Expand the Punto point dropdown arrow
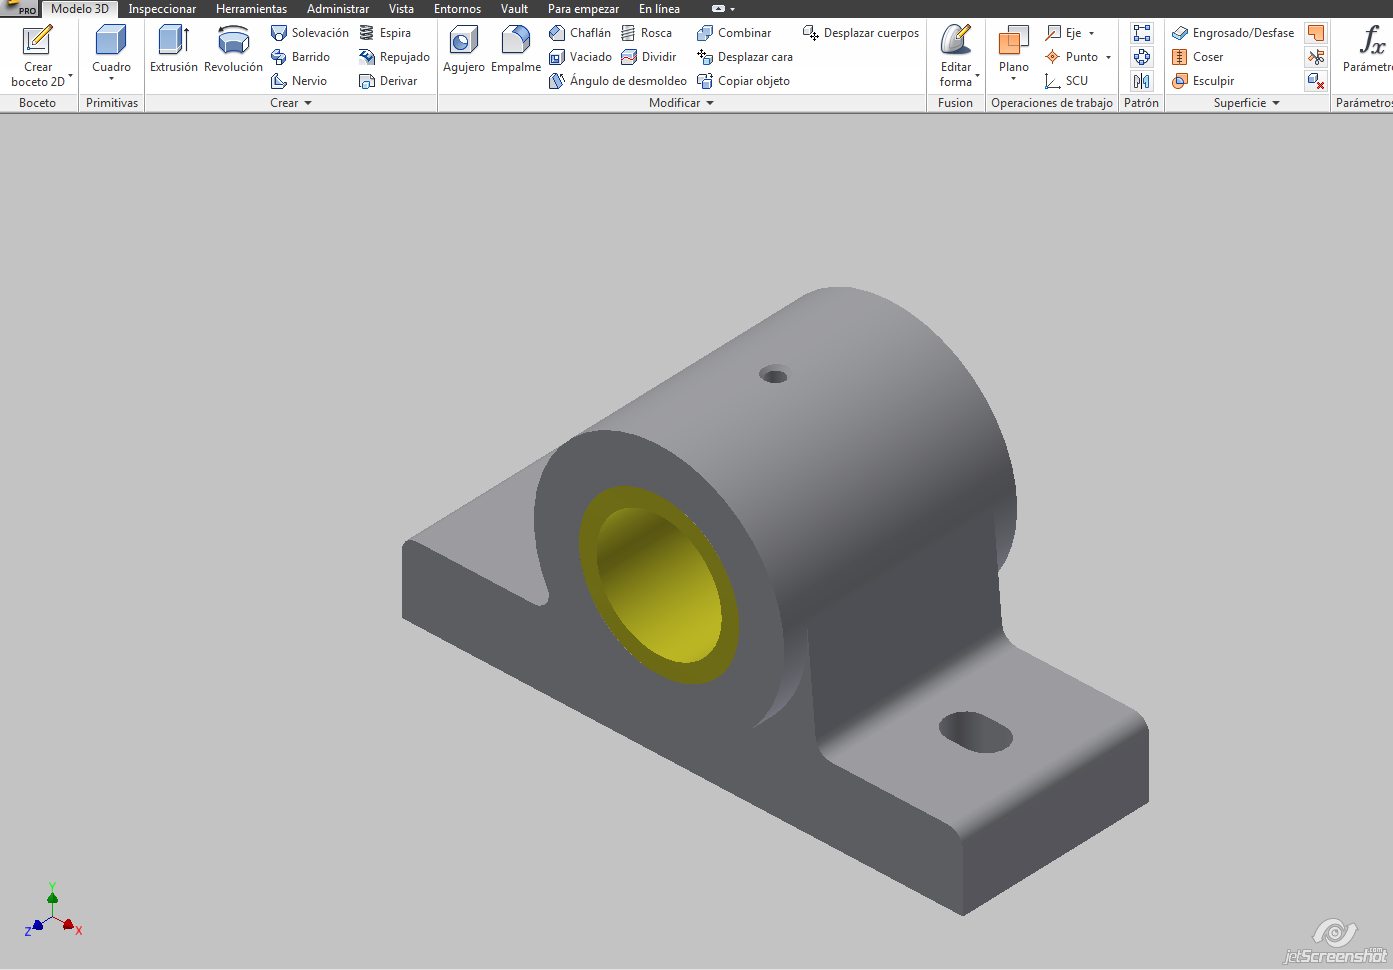The image size is (1393, 970). [1108, 57]
